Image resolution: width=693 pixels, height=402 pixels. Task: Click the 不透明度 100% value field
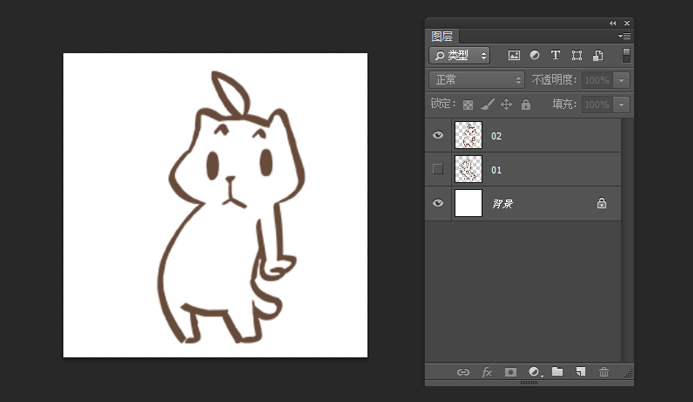pos(597,80)
